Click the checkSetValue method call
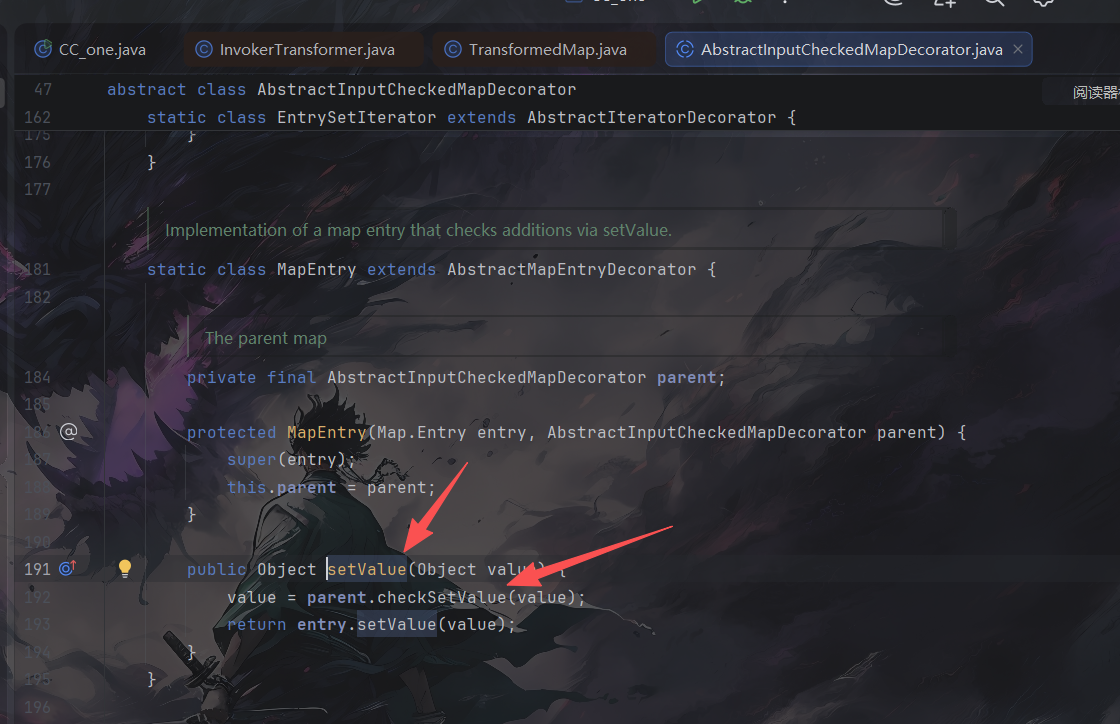 (441, 597)
